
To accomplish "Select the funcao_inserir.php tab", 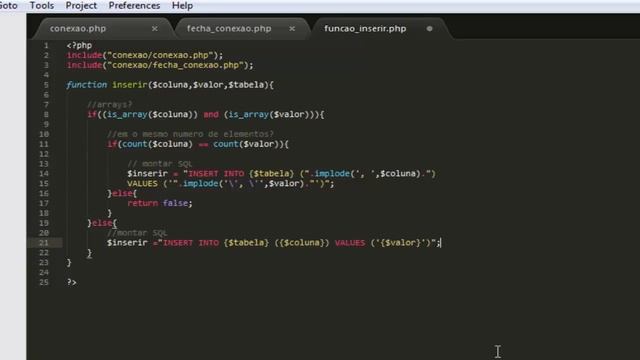I will tap(365, 29).
